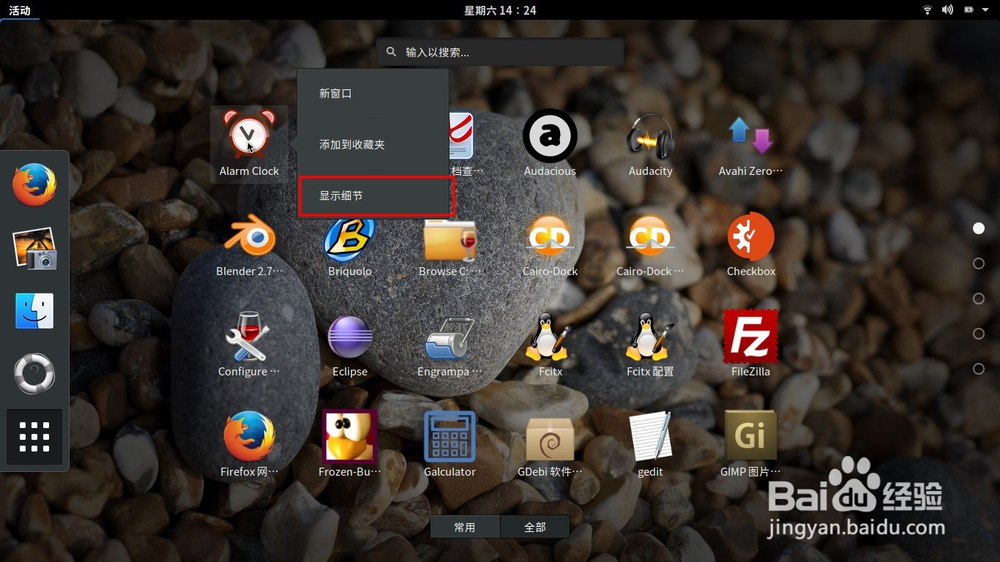Go to fourth app page dot

[978, 334]
